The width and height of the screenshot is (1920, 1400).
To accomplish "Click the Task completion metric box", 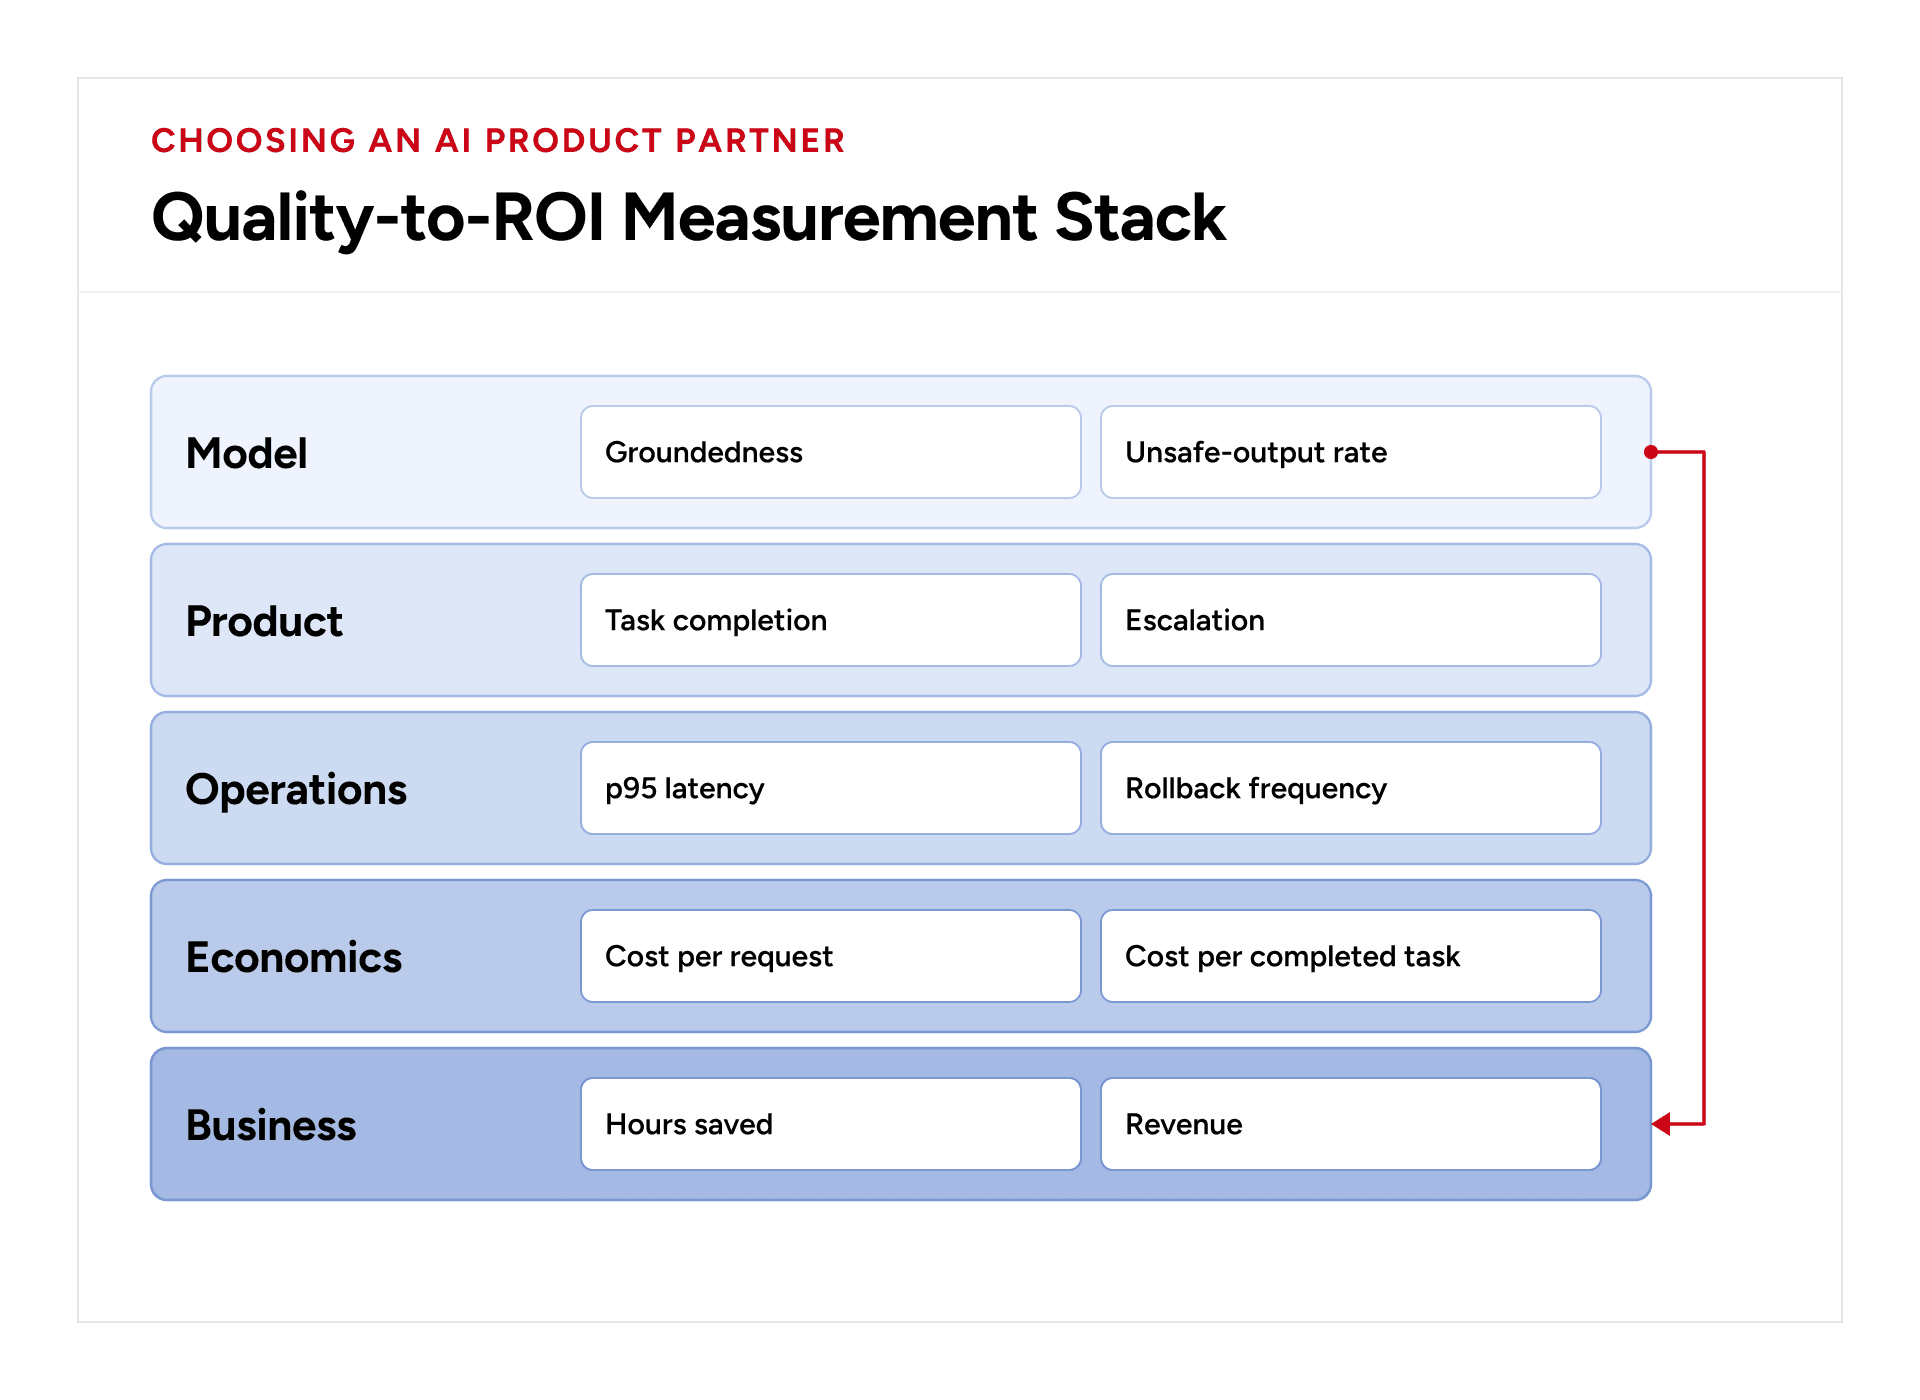I will click(831, 620).
